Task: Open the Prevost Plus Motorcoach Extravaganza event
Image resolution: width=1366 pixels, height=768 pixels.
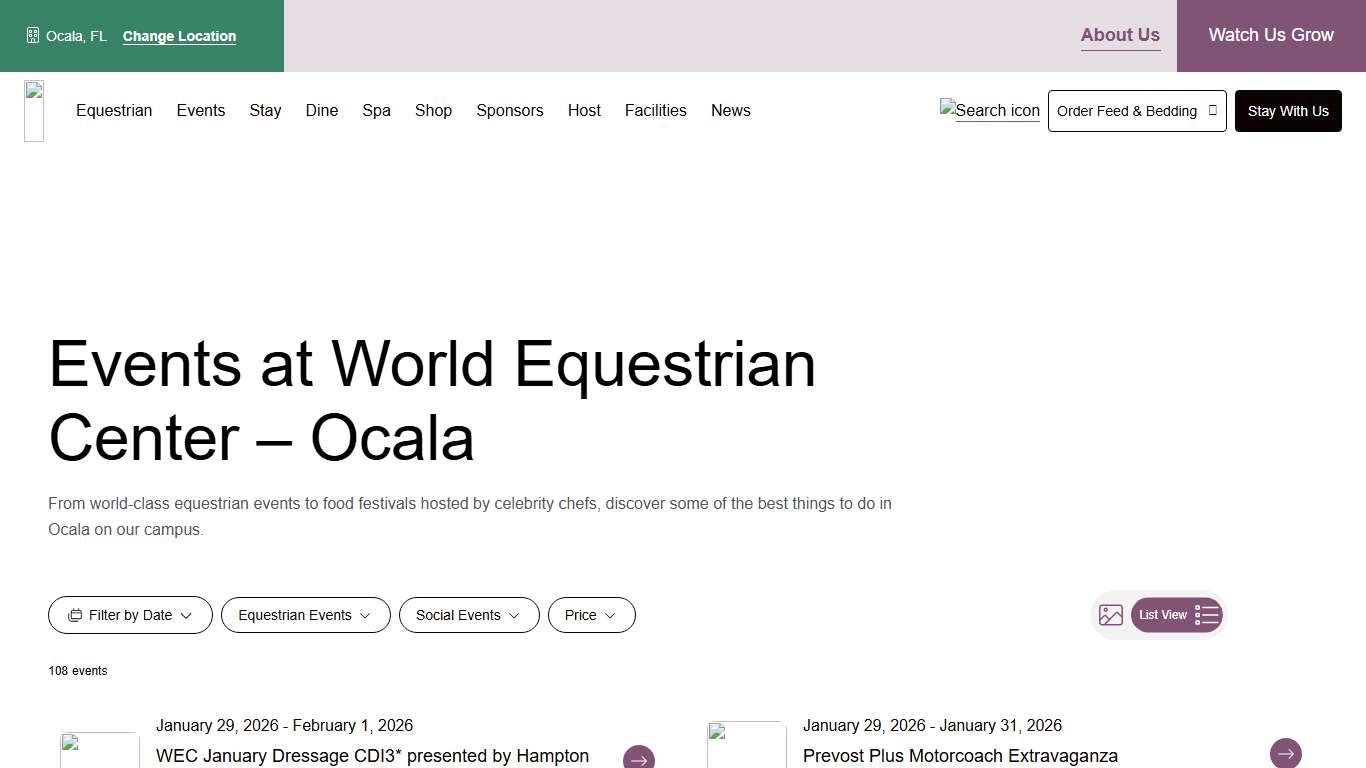Action: point(960,755)
